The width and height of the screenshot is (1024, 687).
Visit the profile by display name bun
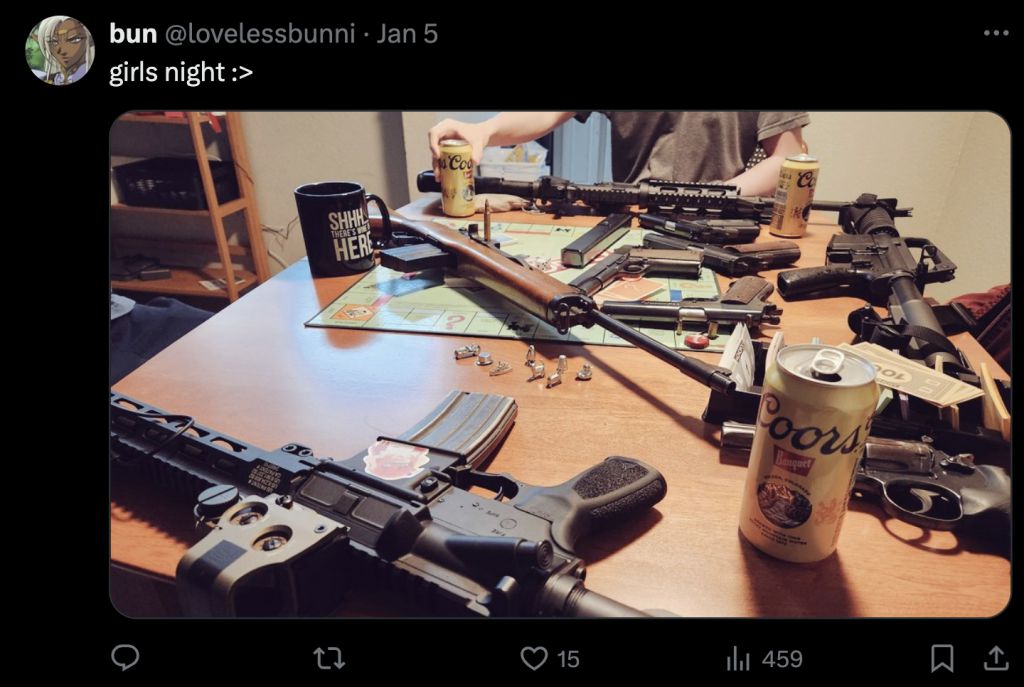pyautogui.click(x=133, y=33)
